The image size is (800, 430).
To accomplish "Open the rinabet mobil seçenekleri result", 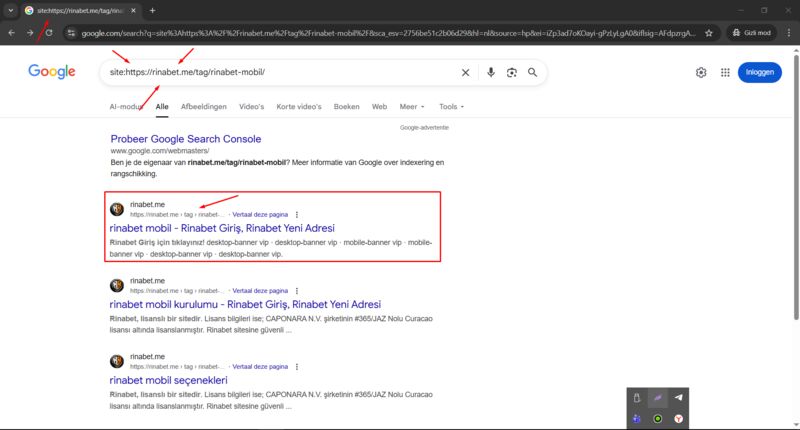I will coord(169,380).
